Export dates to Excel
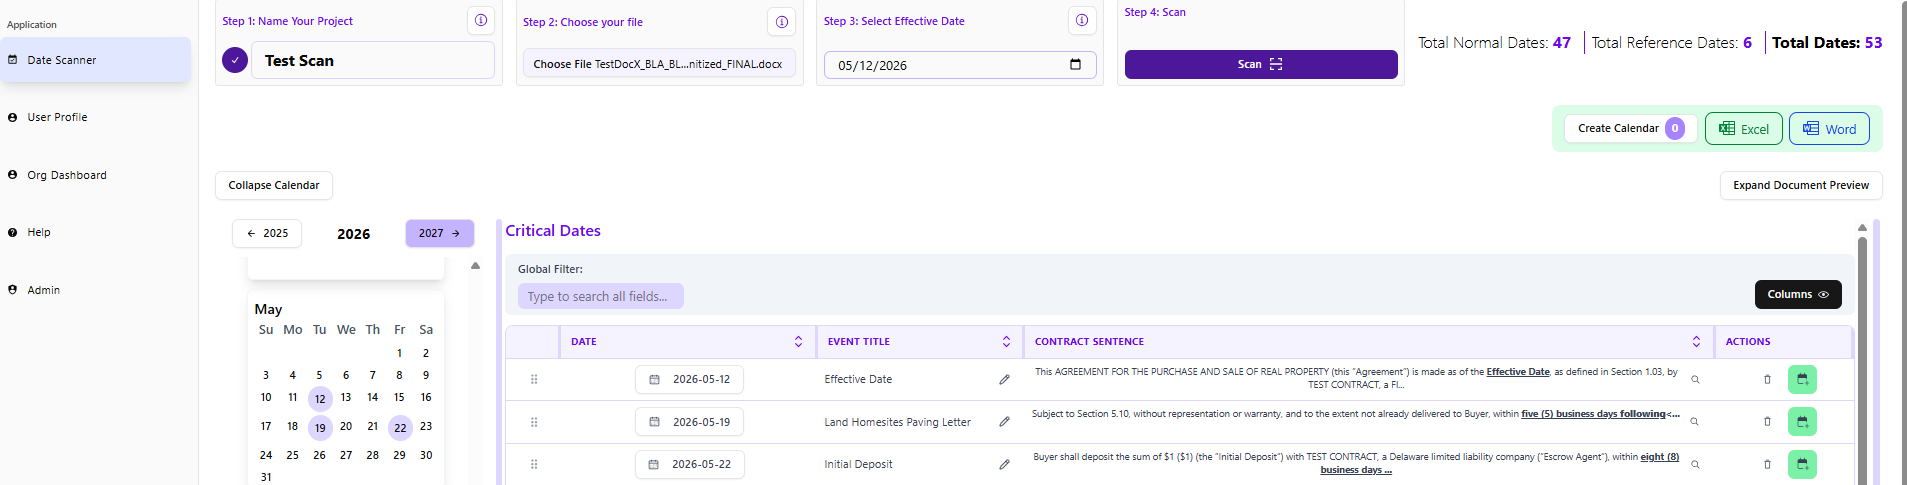This screenshot has width=1907, height=485. pos(1743,129)
